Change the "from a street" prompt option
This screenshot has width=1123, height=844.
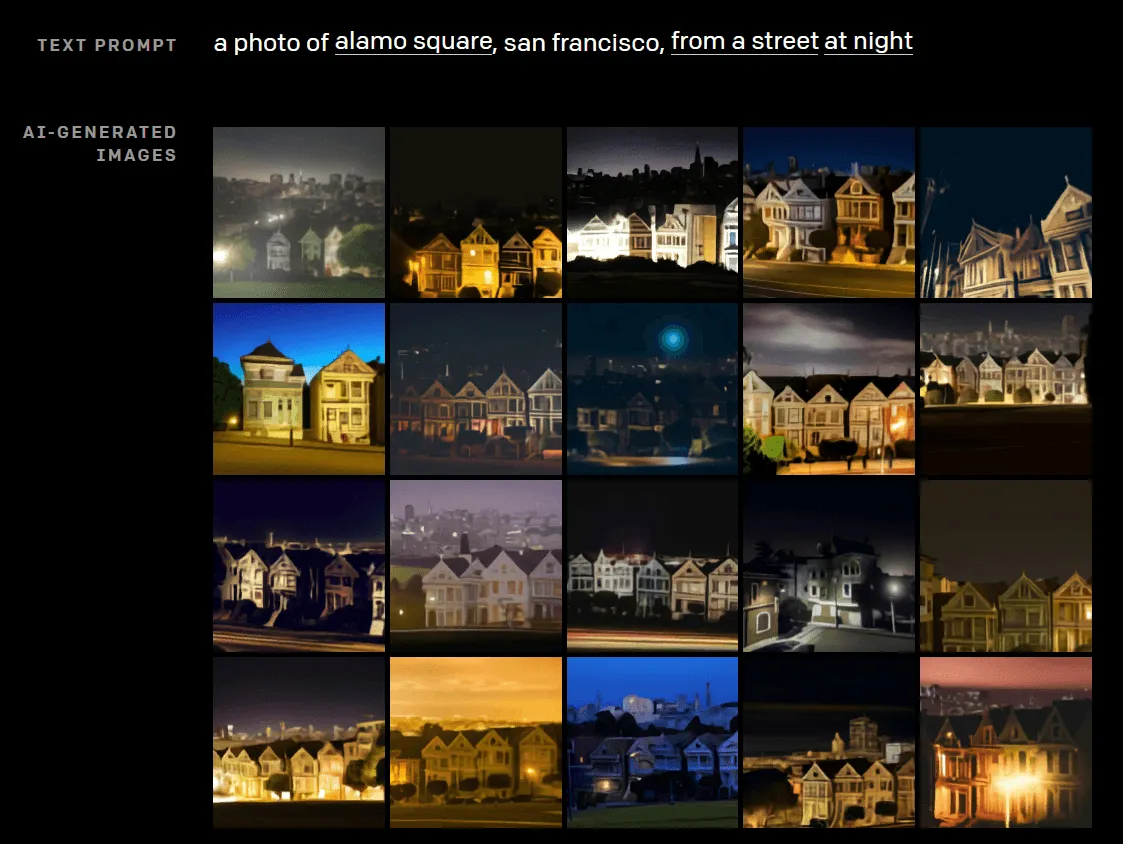(744, 42)
